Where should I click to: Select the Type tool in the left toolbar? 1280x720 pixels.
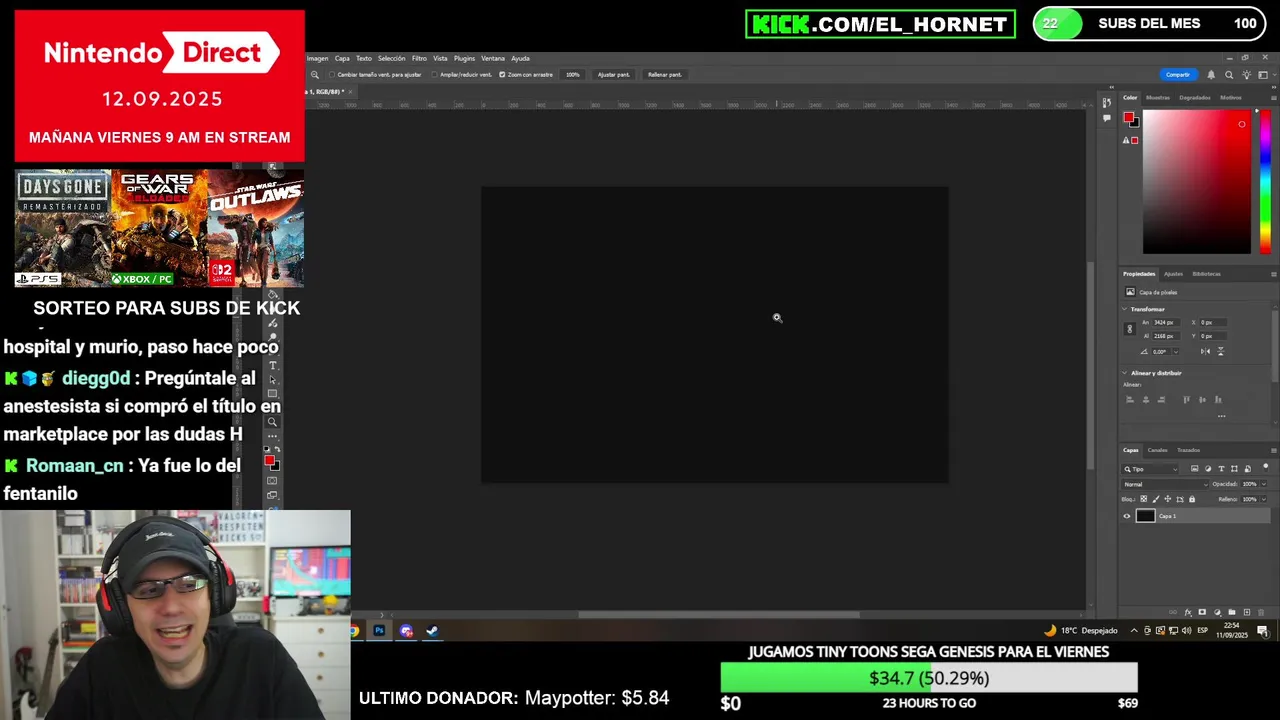273,365
